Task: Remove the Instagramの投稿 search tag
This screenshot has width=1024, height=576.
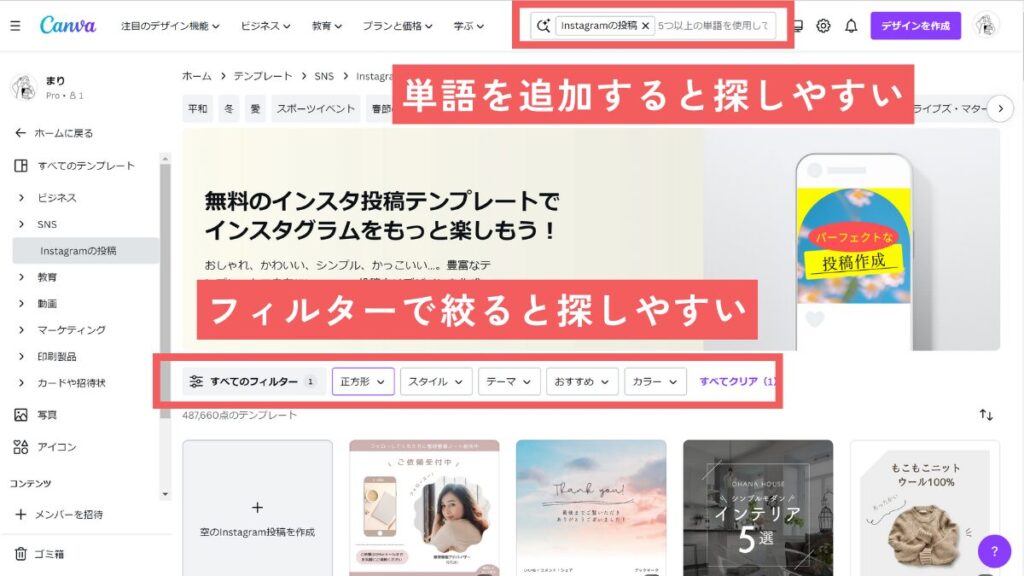Action: pyautogui.click(x=645, y=25)
